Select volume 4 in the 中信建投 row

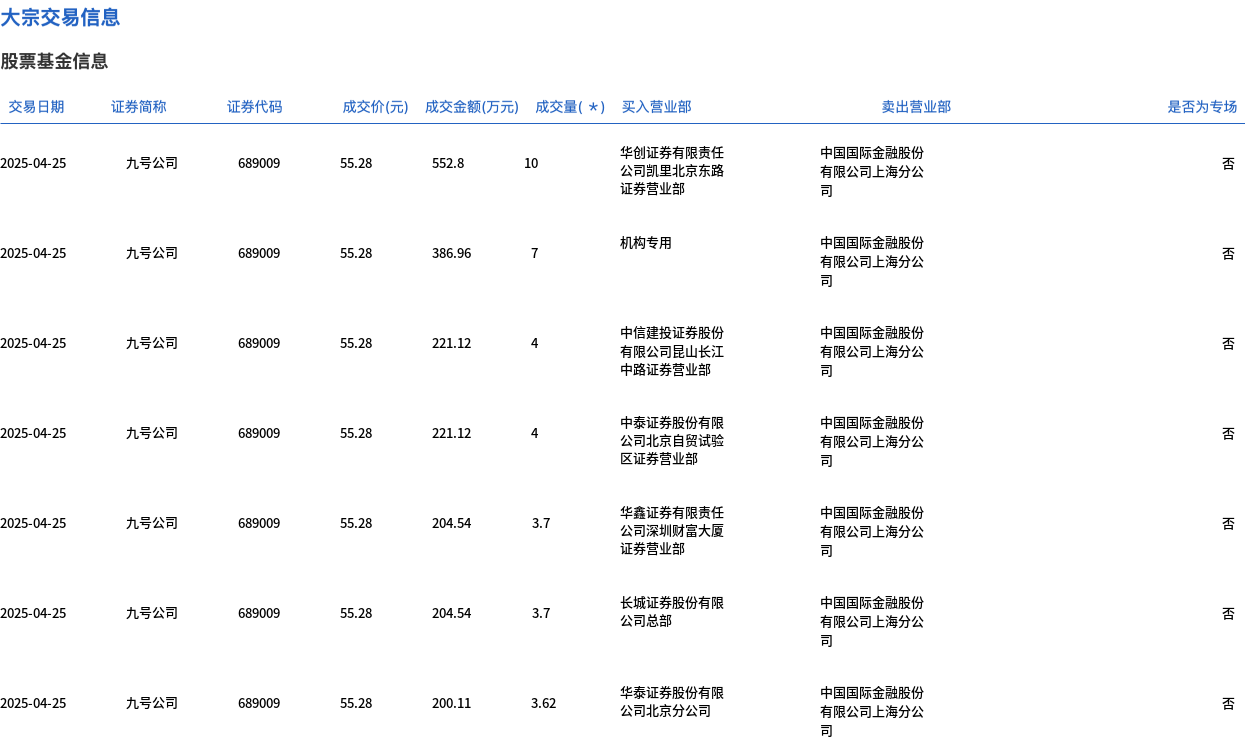(x=535, y=343)
